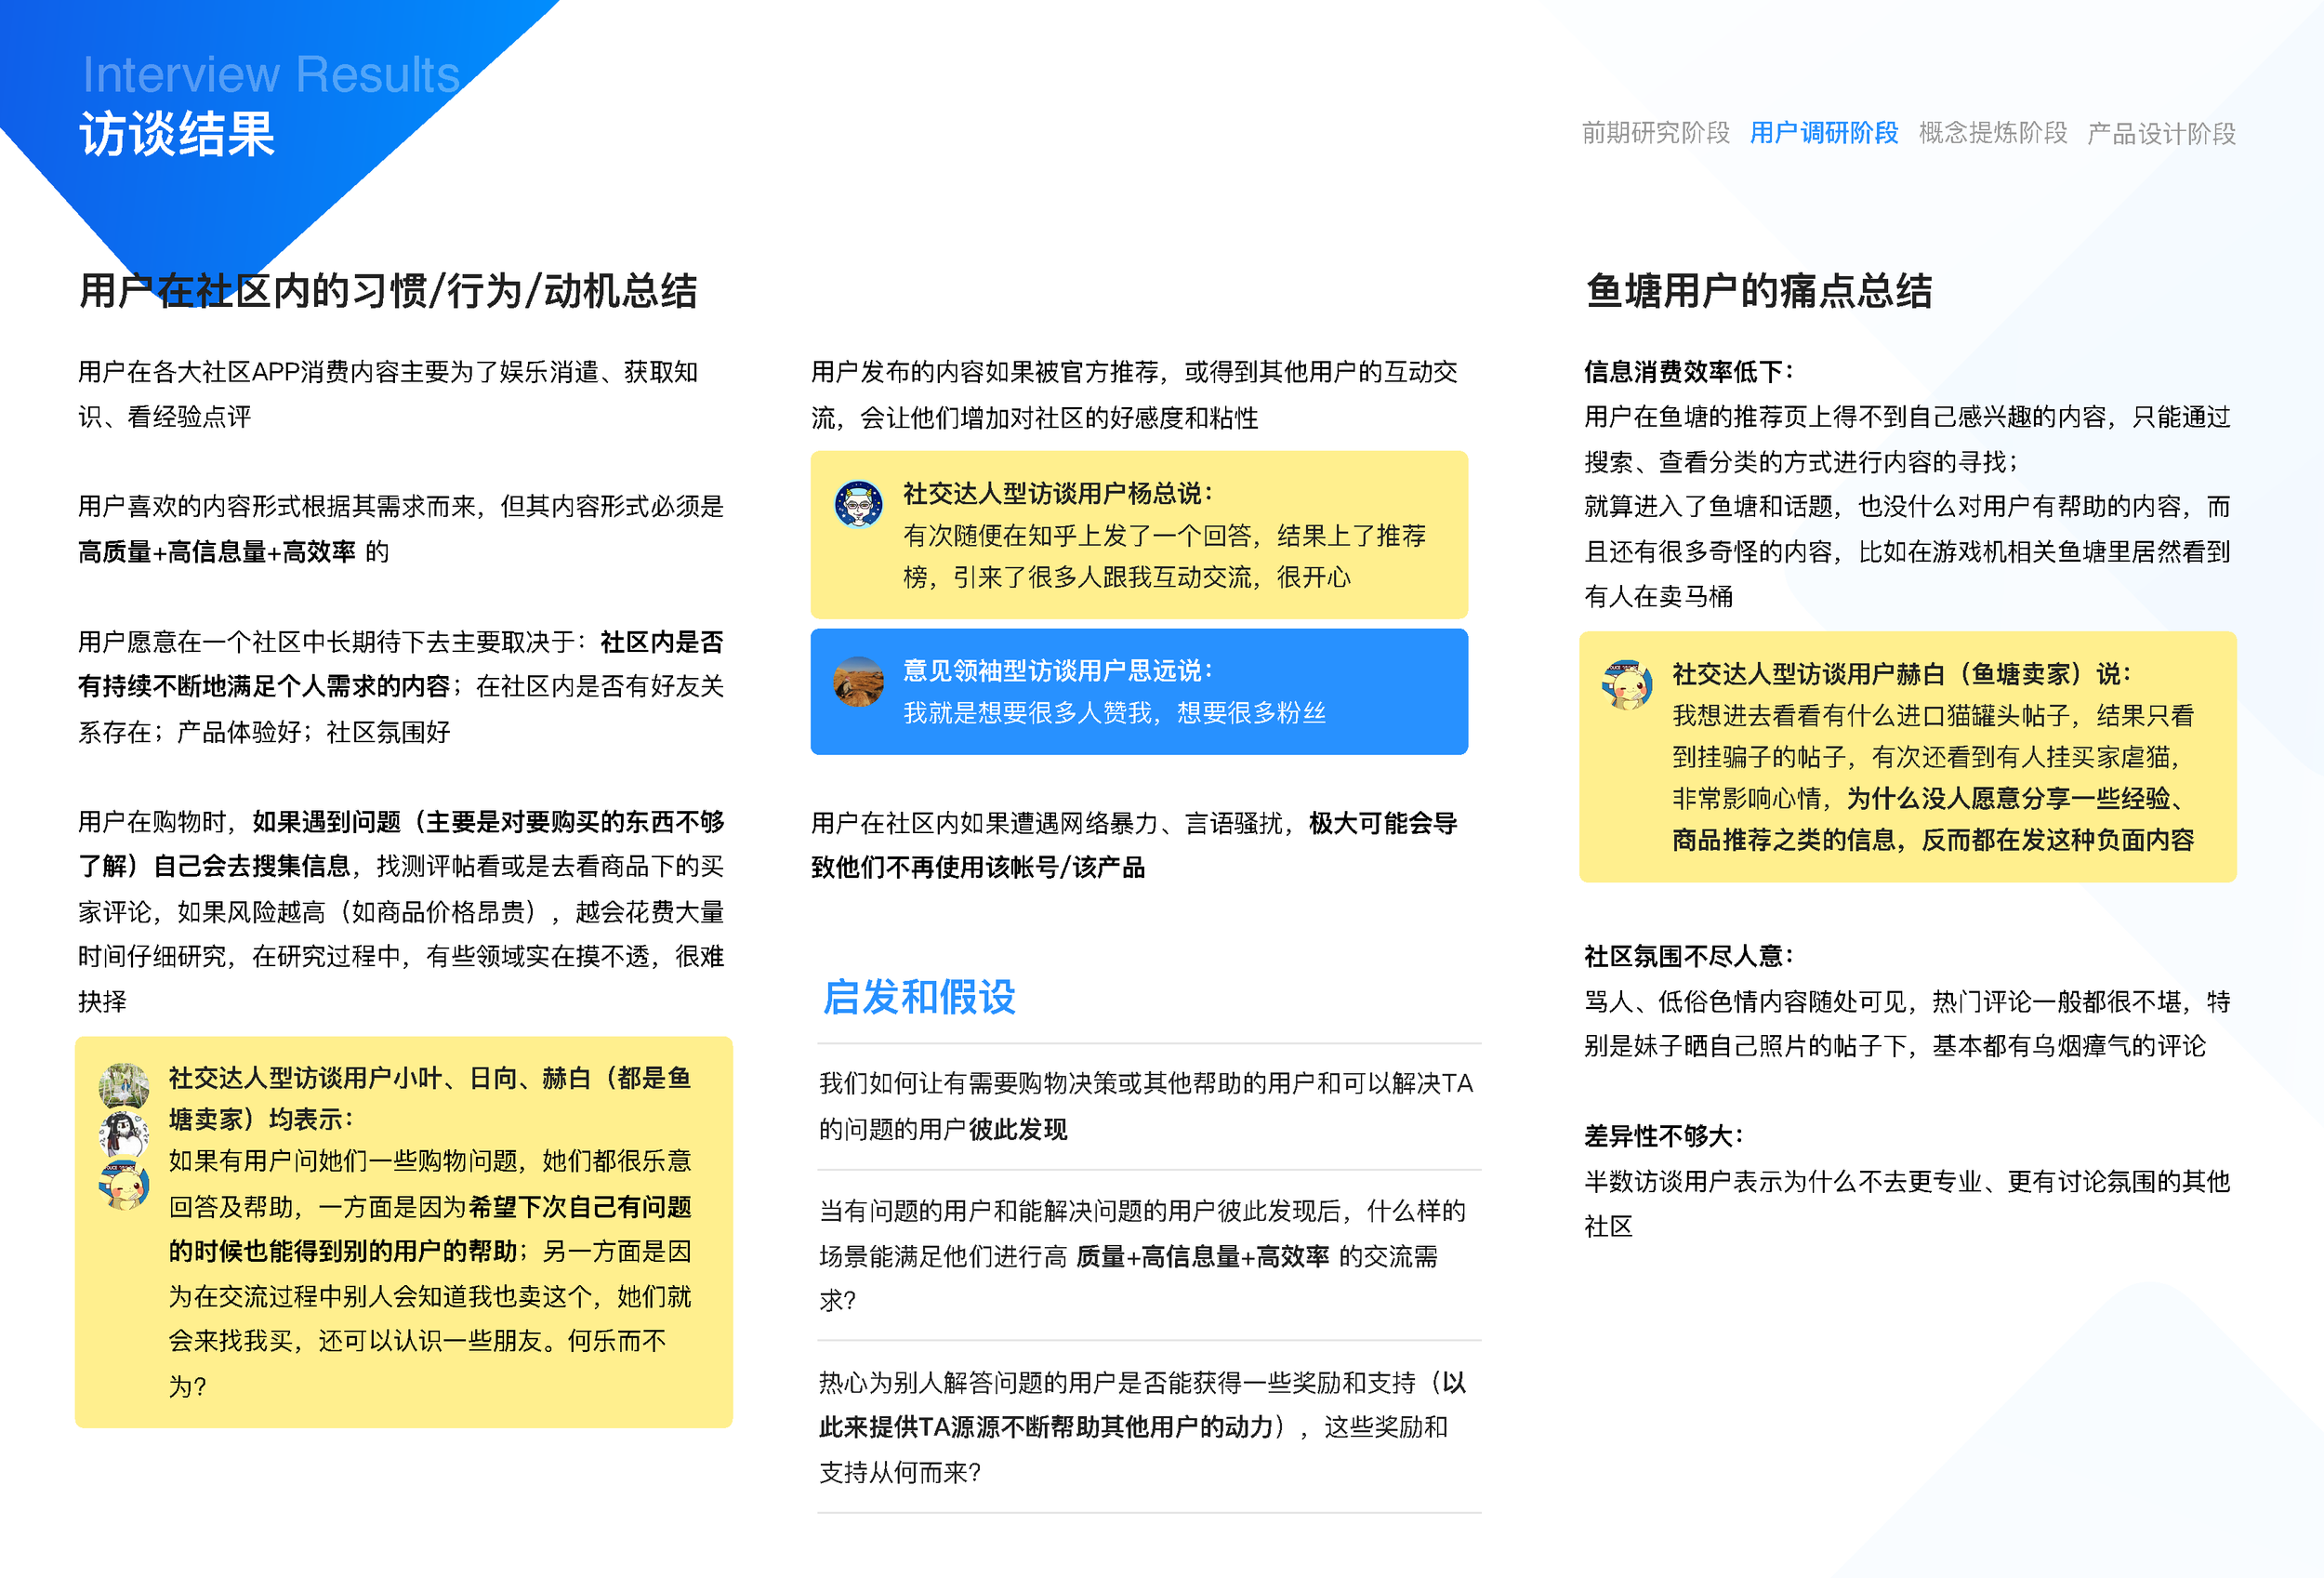Click avatar of interviewee 思远
This screenshot has height=1578, width=2324.
[x=858, y=681]
